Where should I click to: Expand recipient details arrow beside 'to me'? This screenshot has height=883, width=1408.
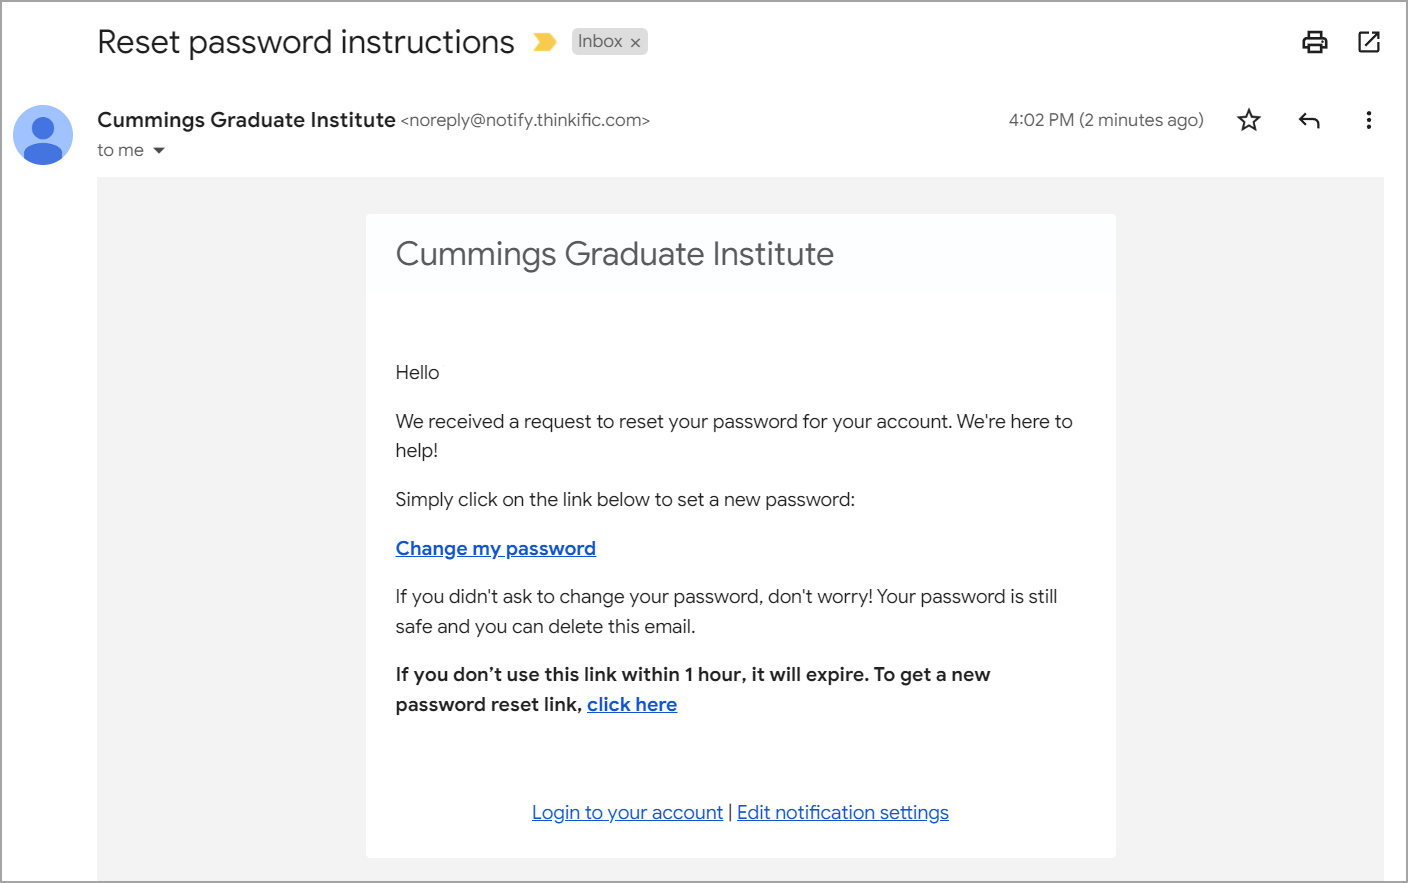click(x=159, y=151)
